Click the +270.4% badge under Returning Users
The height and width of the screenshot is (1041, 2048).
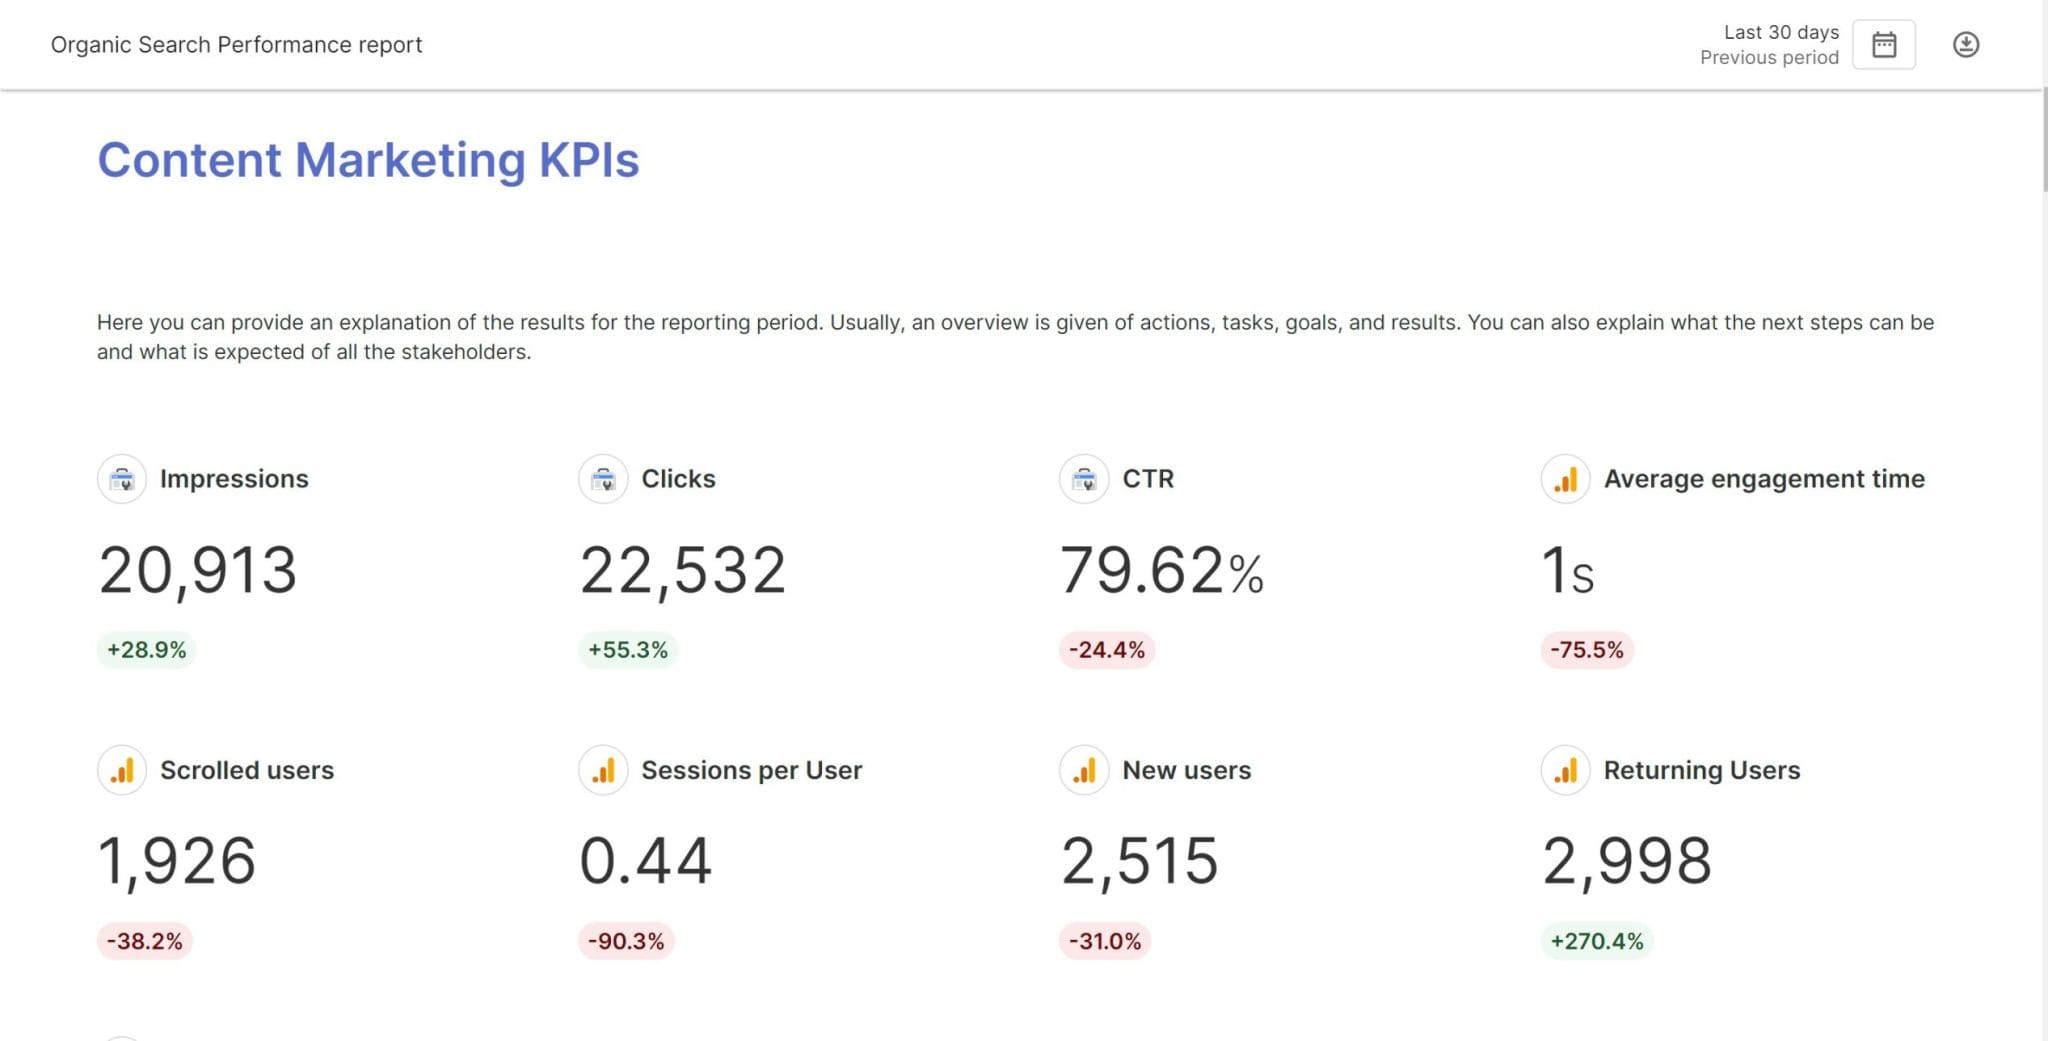pos(1597,941)
